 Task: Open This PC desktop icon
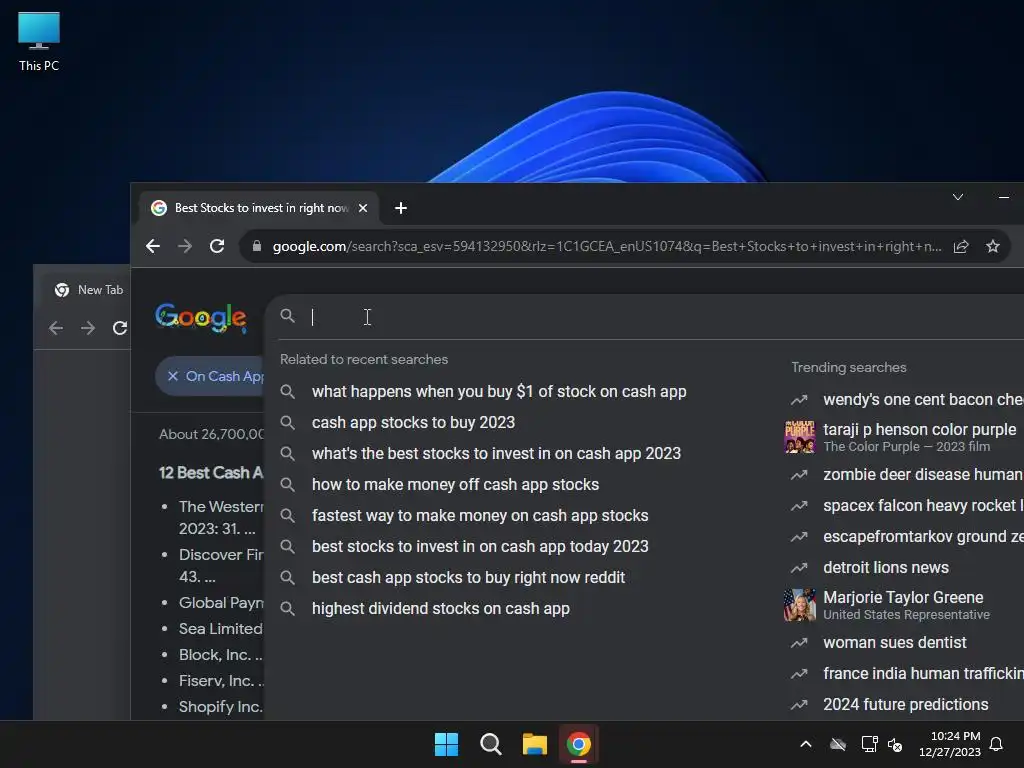pyautogui.click(x=39, y=41)
